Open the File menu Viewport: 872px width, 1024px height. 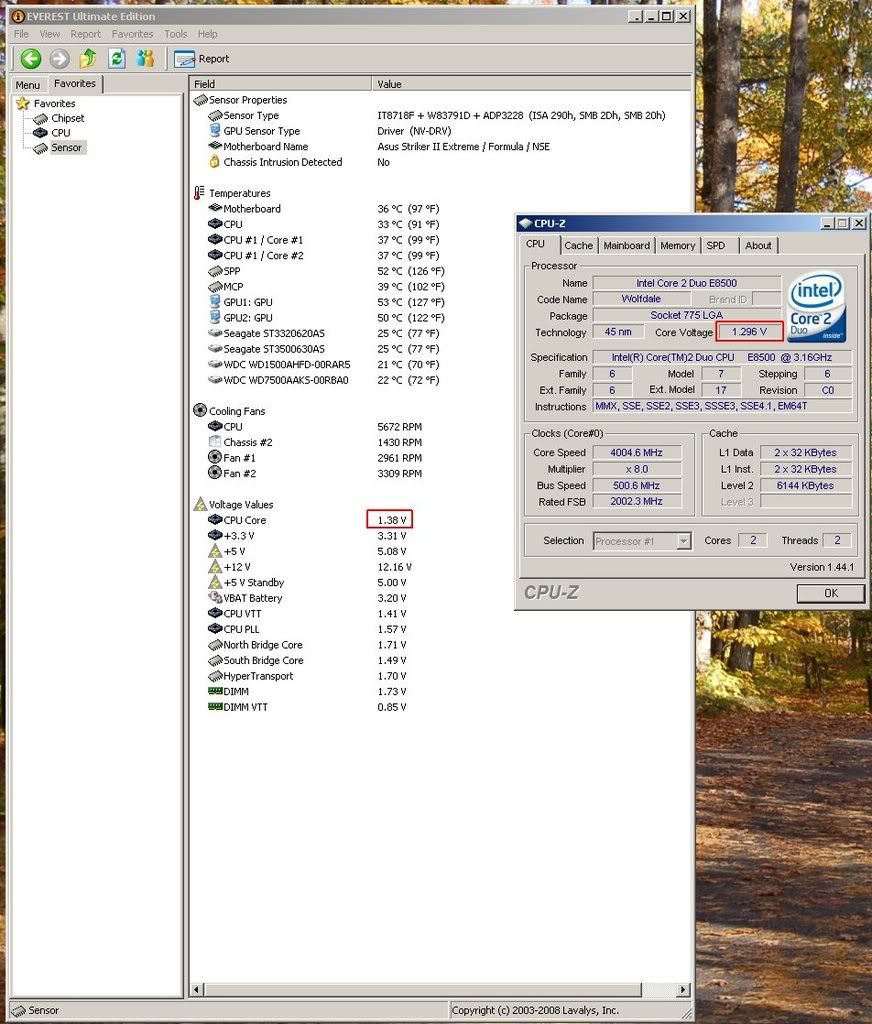pos(21,34)
